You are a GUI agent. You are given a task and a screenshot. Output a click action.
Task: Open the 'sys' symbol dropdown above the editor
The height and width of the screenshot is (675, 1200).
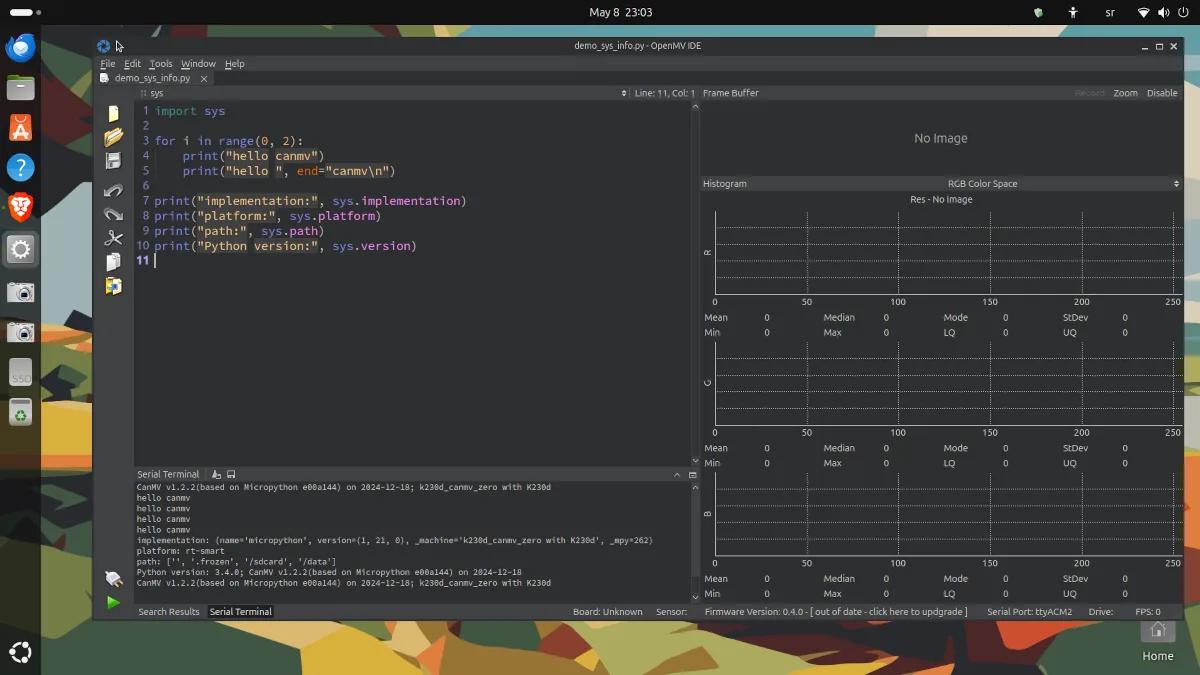point(384,93)
